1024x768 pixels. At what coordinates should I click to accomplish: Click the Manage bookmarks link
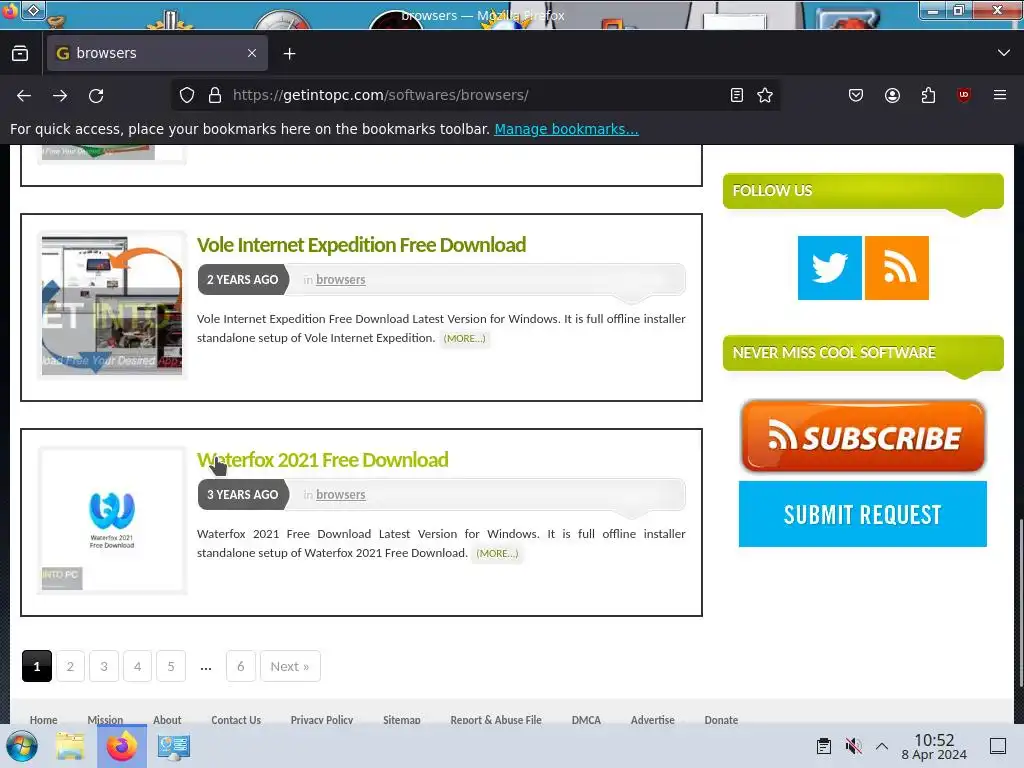click(566, 129)
